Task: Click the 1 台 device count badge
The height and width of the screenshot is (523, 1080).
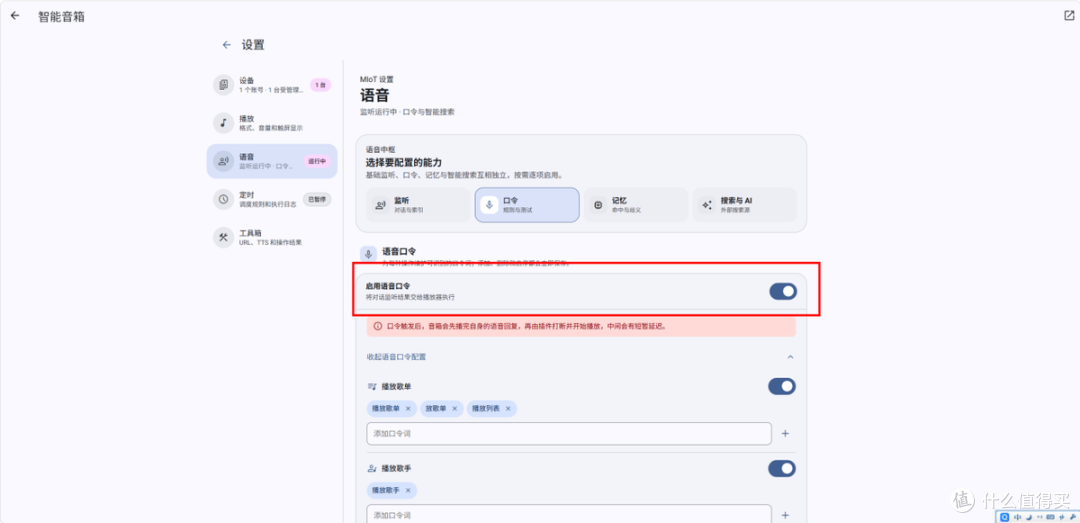Action: 320,85
